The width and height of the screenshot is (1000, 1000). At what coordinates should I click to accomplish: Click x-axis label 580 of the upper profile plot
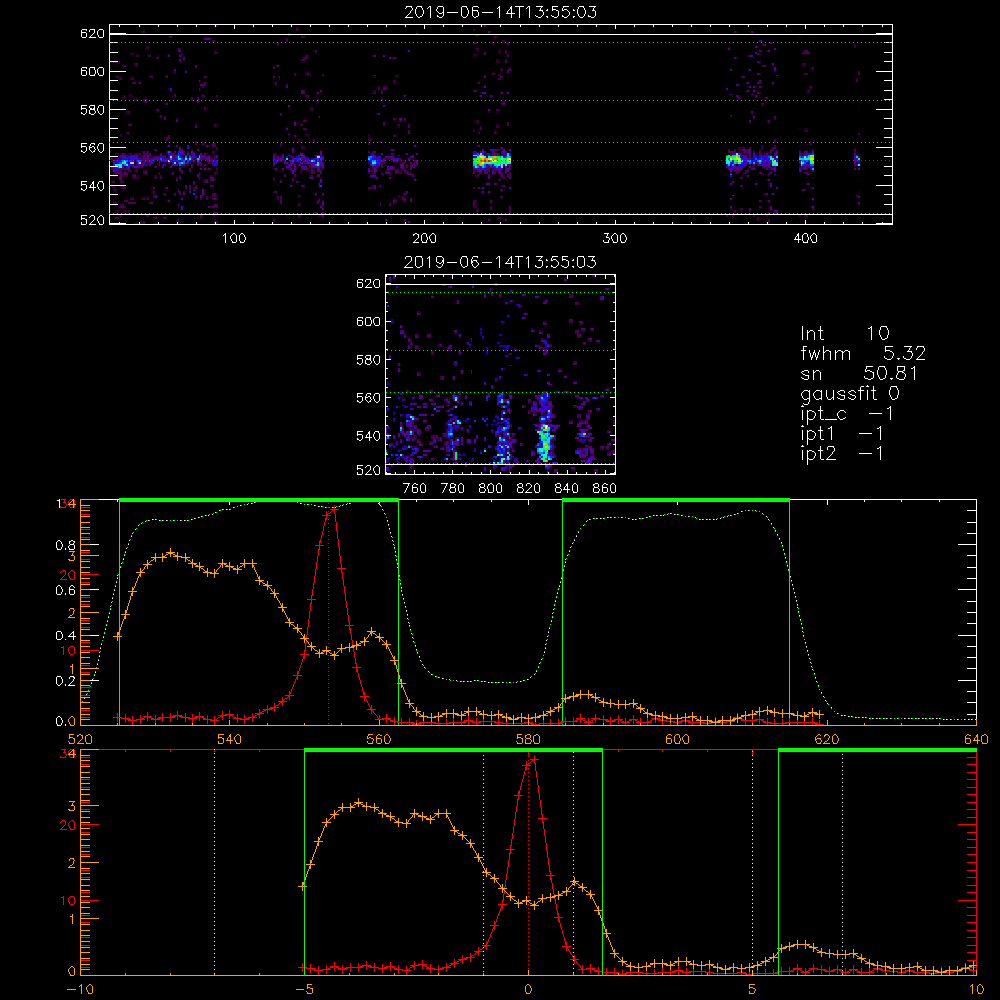click(x=528, y=739)
